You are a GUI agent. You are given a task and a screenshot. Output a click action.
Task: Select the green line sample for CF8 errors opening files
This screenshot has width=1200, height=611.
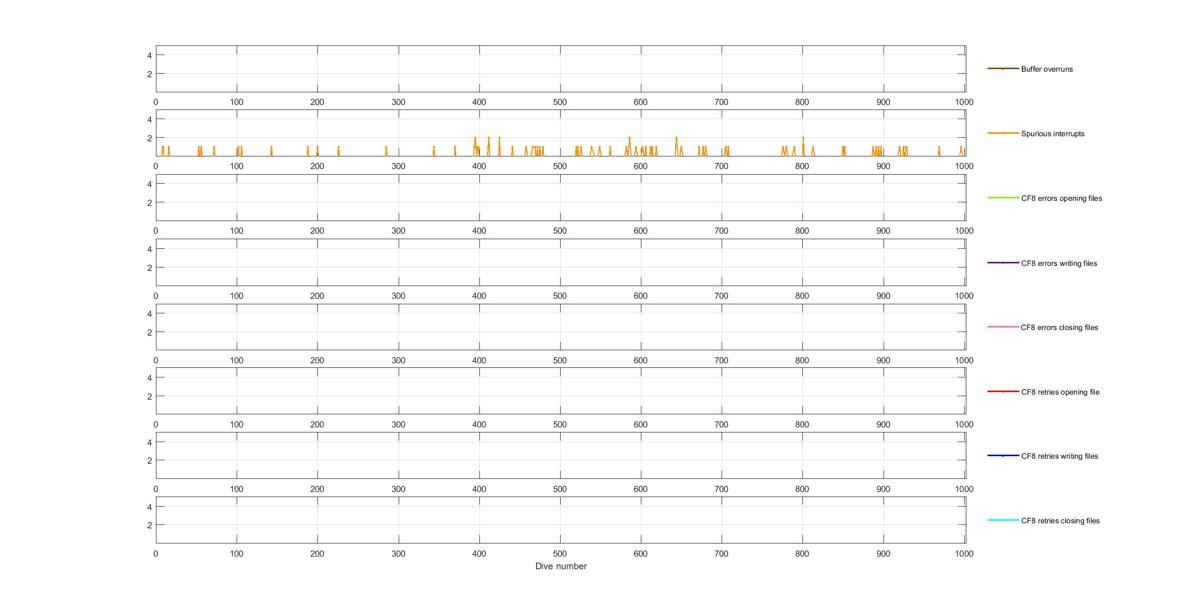1003,198
